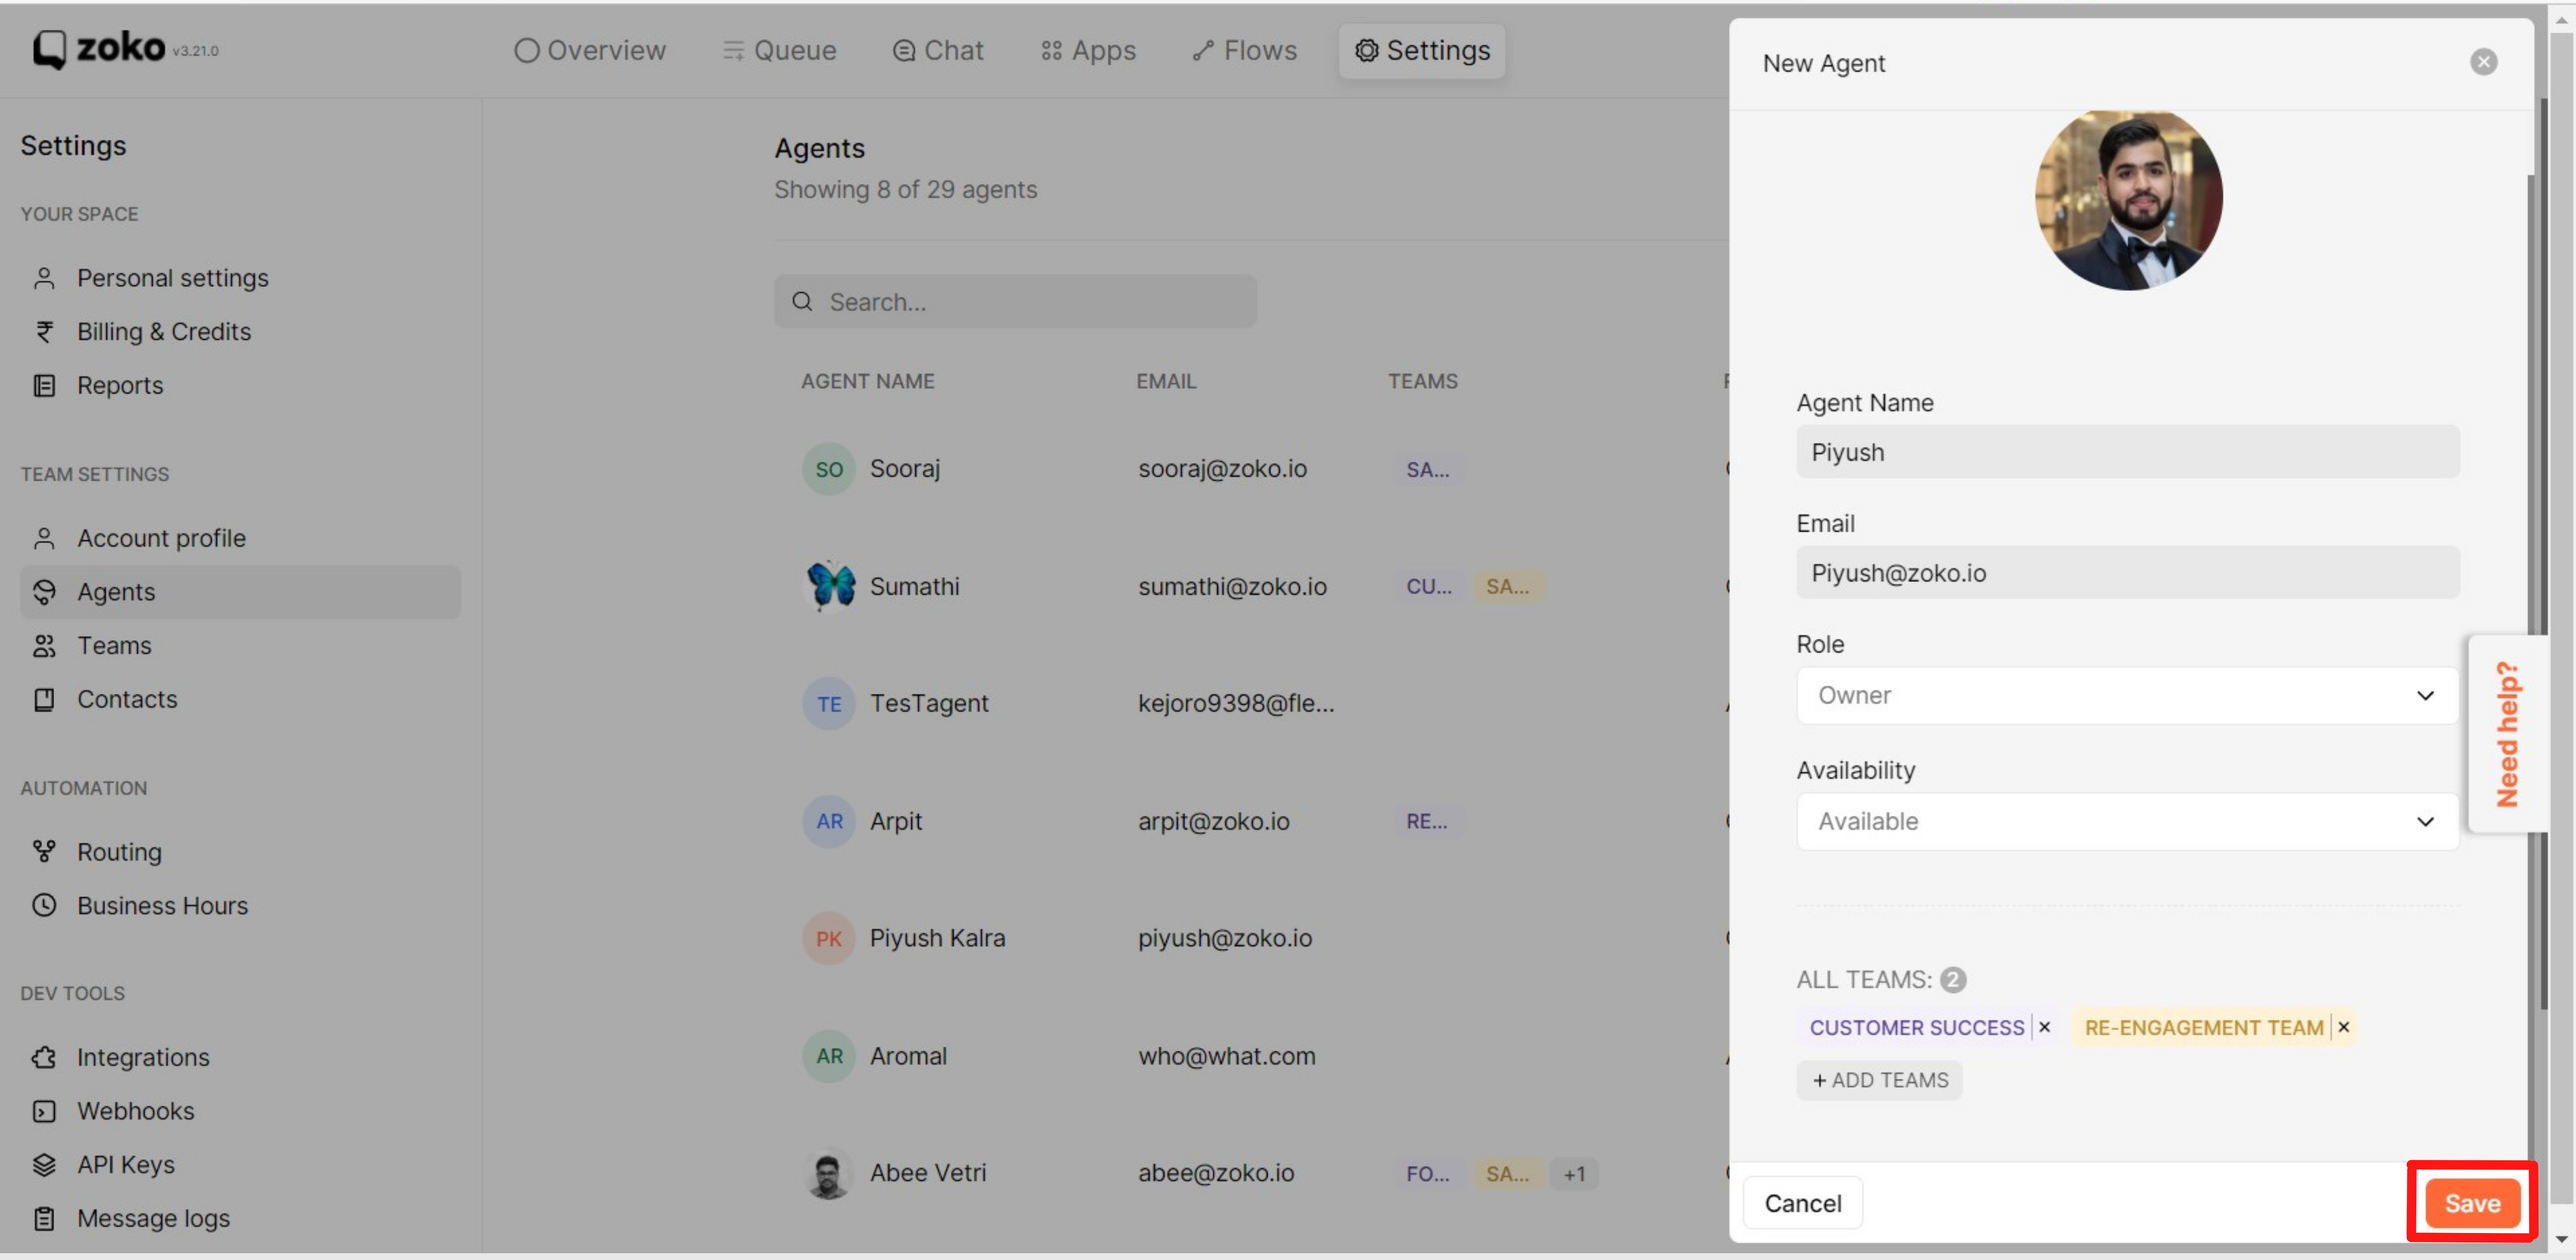Remove Customer Success team tag
Viewport: 2576px width, 1260px height.
tap(2045, 1027)
